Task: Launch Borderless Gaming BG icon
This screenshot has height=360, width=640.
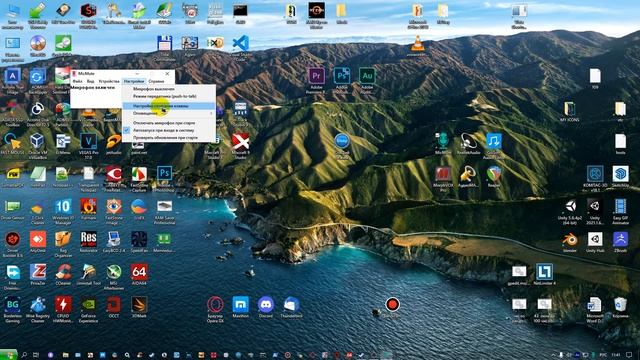Action: [13, 304]
